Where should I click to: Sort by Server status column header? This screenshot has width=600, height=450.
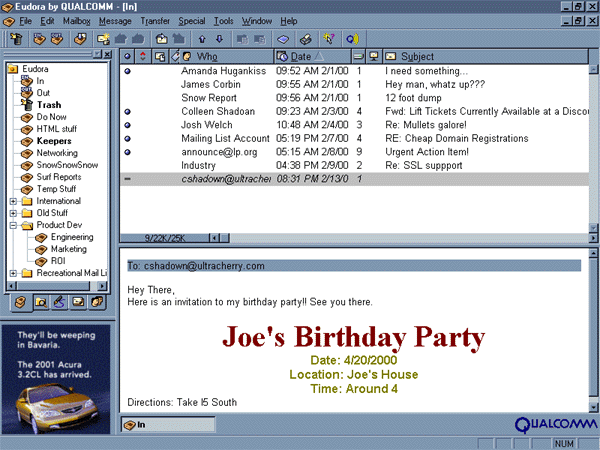pyautogui.click(x=374, y=57)
